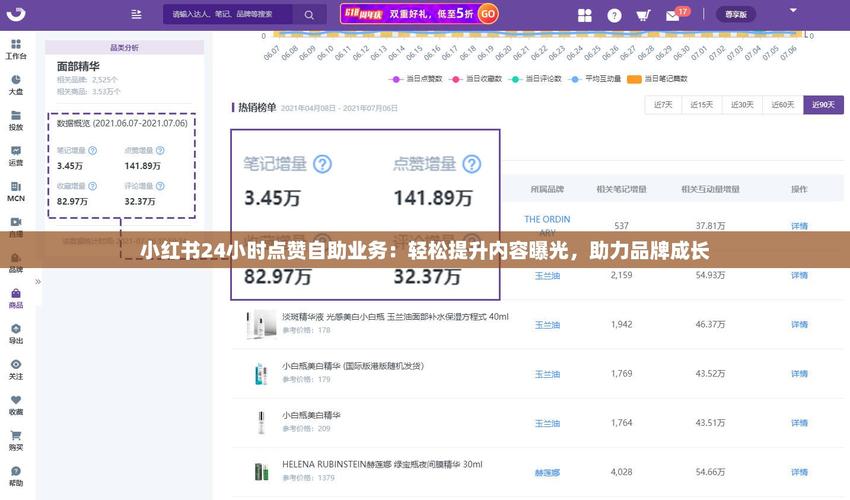850x500 pixels.
Task: Toggle the 平均互动量 legend series
Action: [595, 79]
